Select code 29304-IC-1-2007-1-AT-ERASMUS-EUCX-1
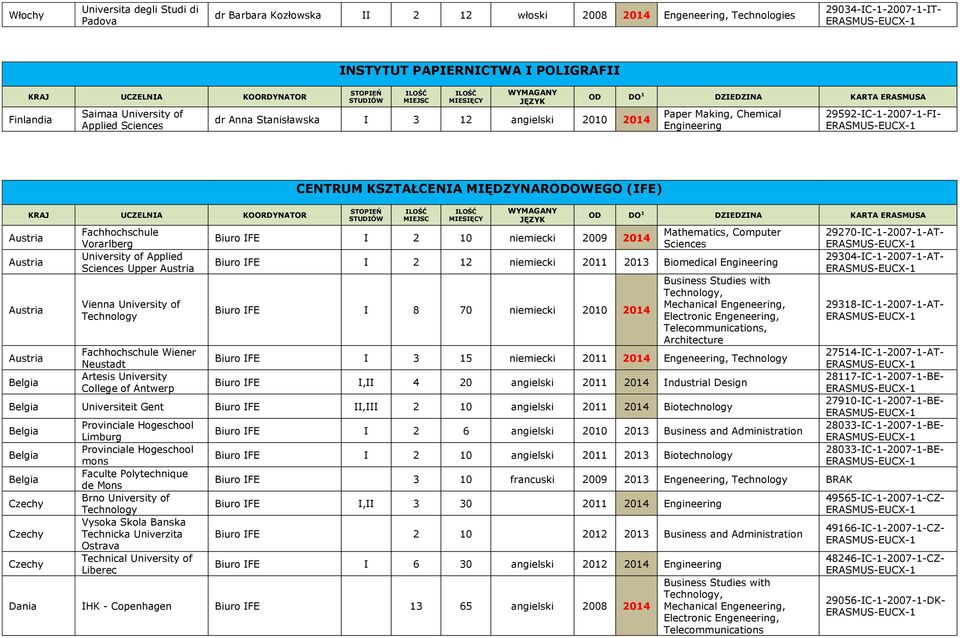Viewport: 960px width, 638px height. point(887,262)
